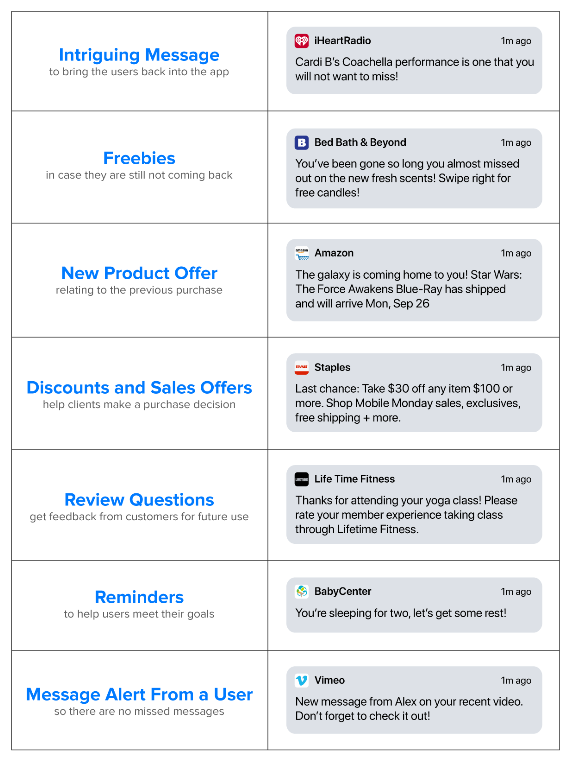Image resolution: width=570 pixels, height=760 pixels.
Task: Click the Staples app icon
Action: 302,367
